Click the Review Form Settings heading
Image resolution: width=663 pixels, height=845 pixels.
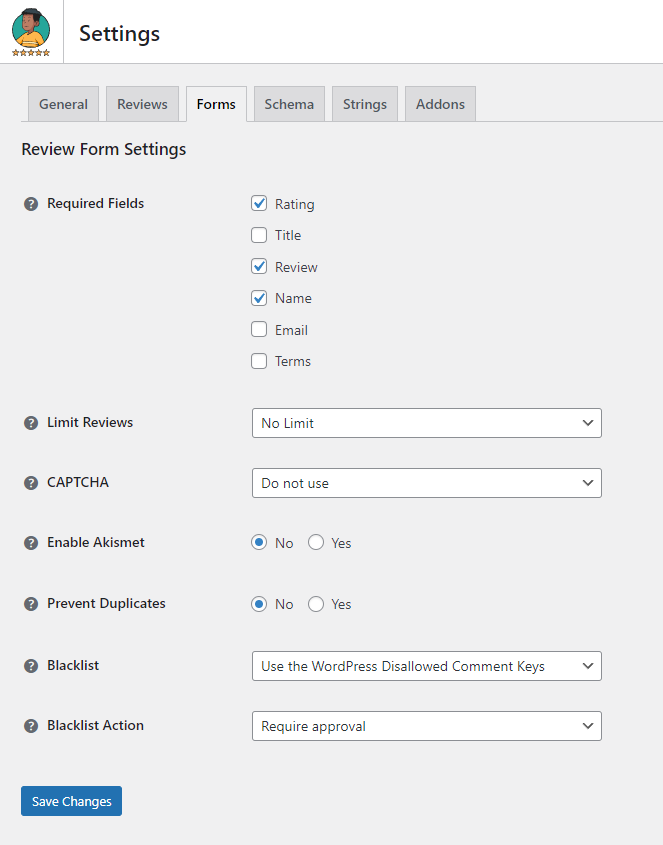103,149
